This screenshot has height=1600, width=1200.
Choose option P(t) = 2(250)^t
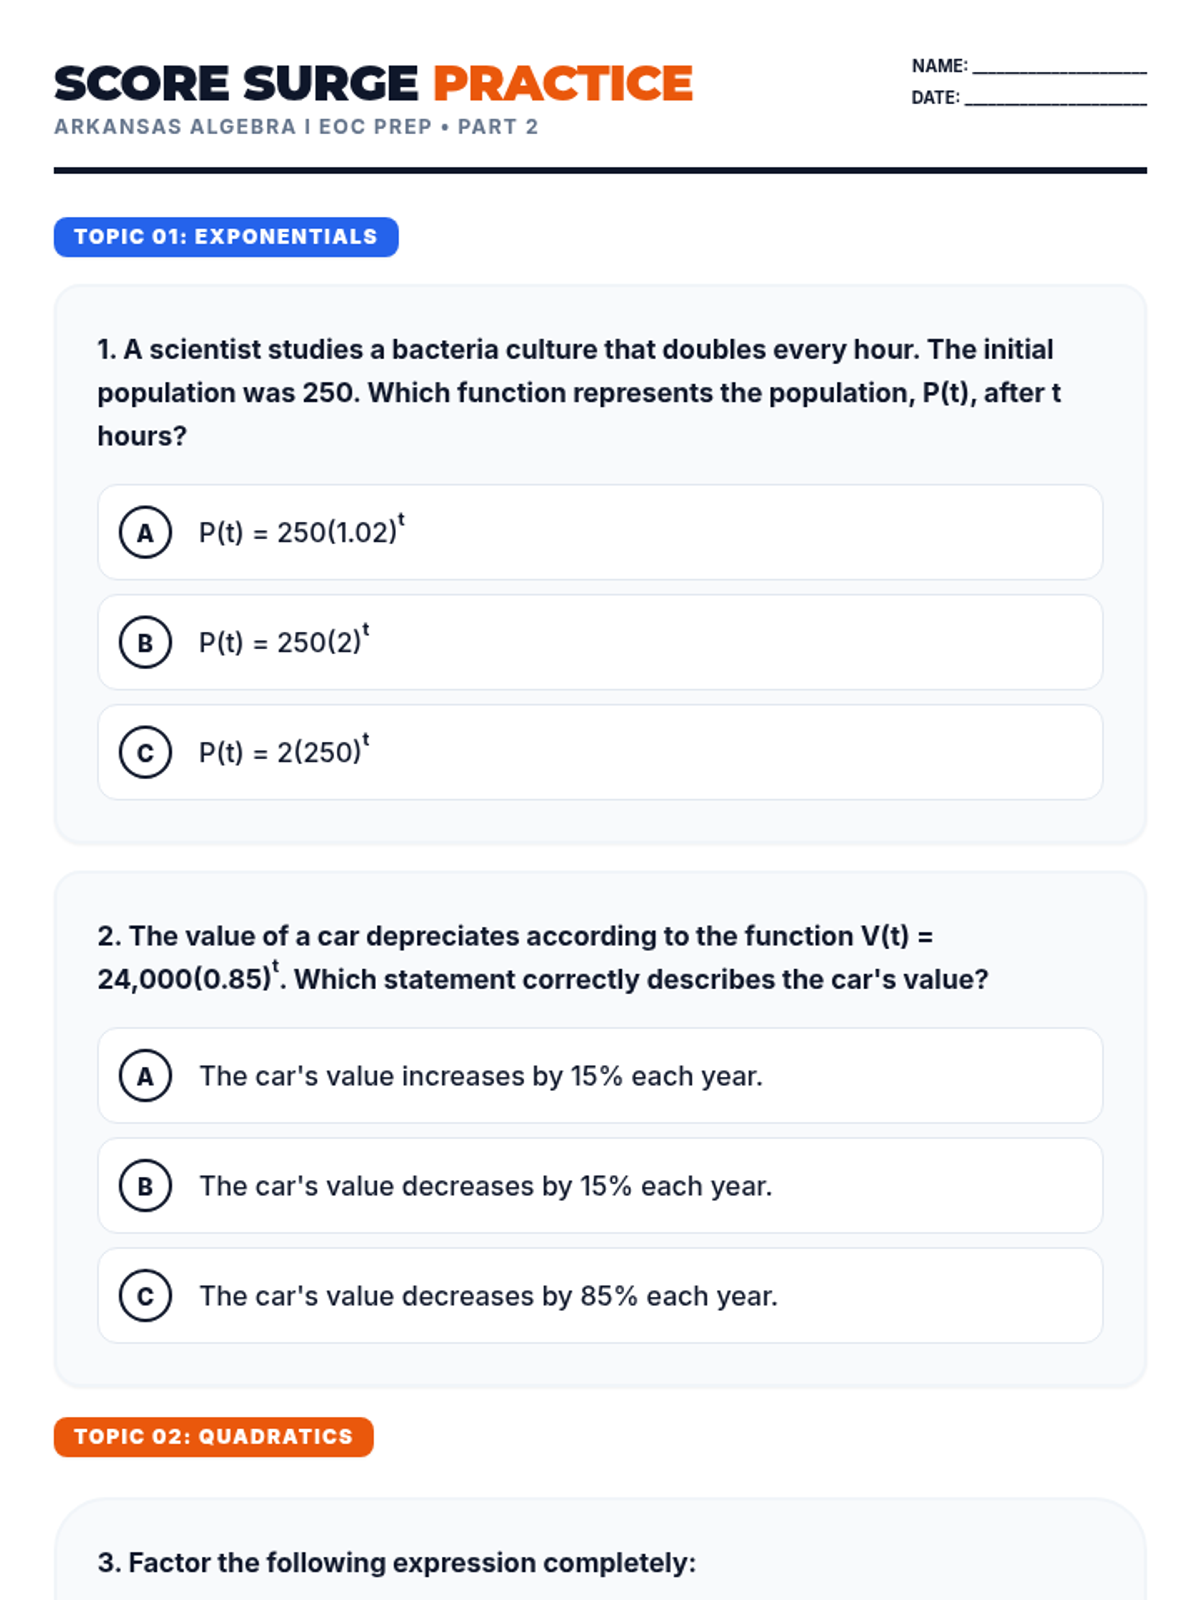[284, 752]
